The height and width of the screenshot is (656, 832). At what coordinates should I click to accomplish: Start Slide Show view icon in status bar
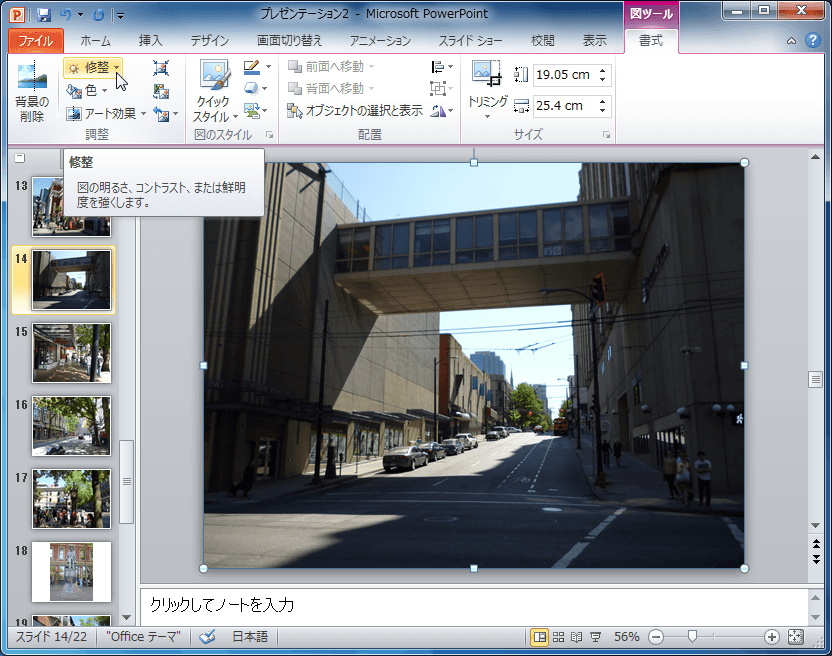pyautogui.click(x=595, y=637)
